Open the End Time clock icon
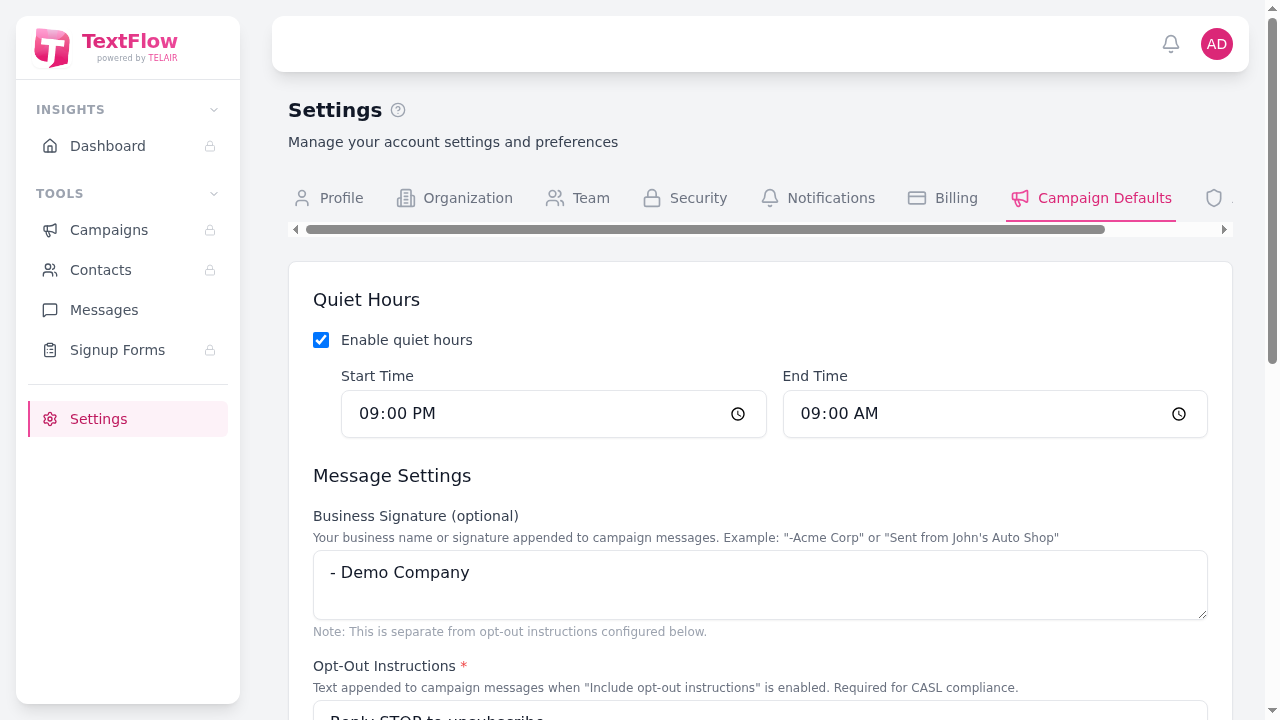Image resolution: width=1280 pixels, height=720 pixels. click(x=1178, y=413)
